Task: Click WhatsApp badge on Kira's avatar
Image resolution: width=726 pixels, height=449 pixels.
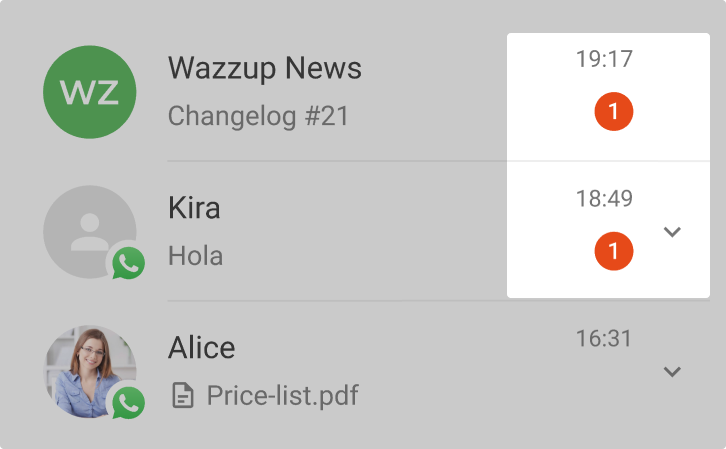Action: [x=128, y=264]
